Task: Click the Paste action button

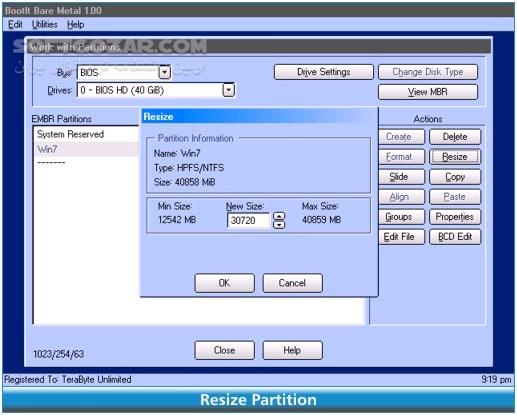Action: pyautogui.click(x=455, y=197)
